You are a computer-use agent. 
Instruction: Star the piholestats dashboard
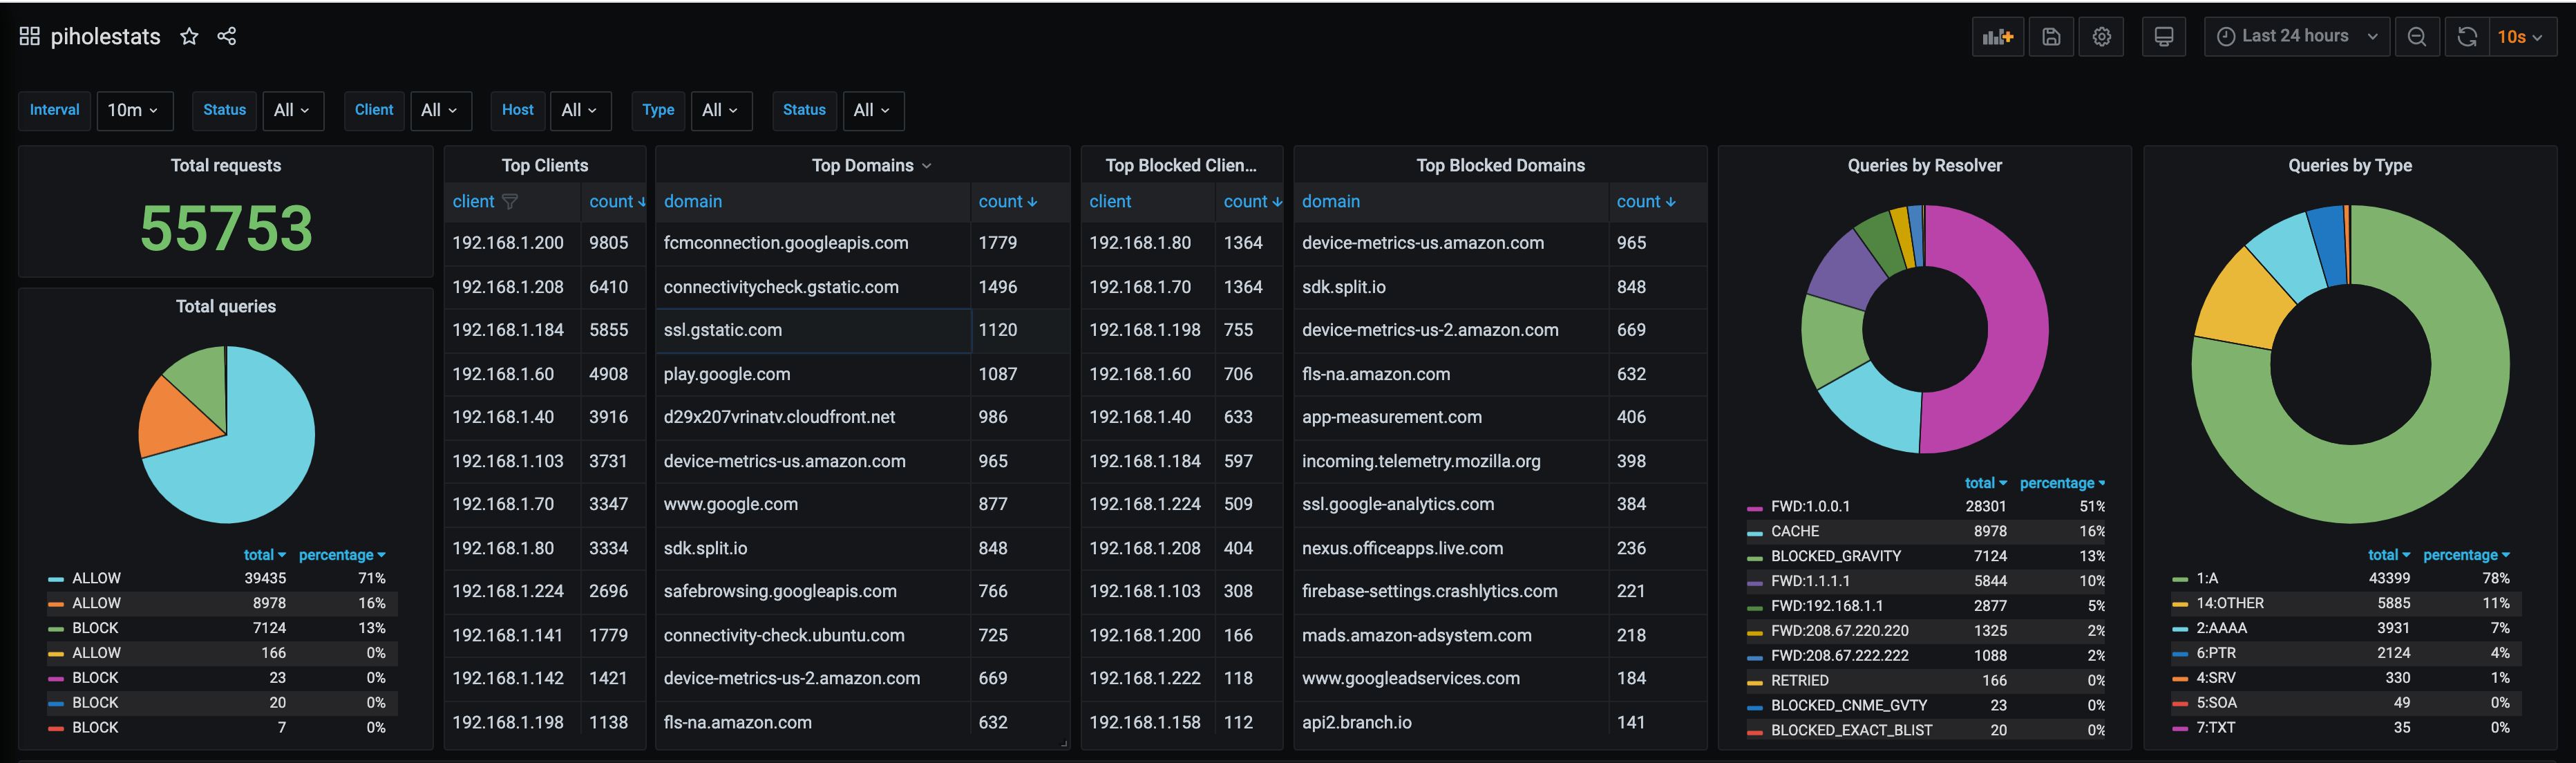coord(189,37)
